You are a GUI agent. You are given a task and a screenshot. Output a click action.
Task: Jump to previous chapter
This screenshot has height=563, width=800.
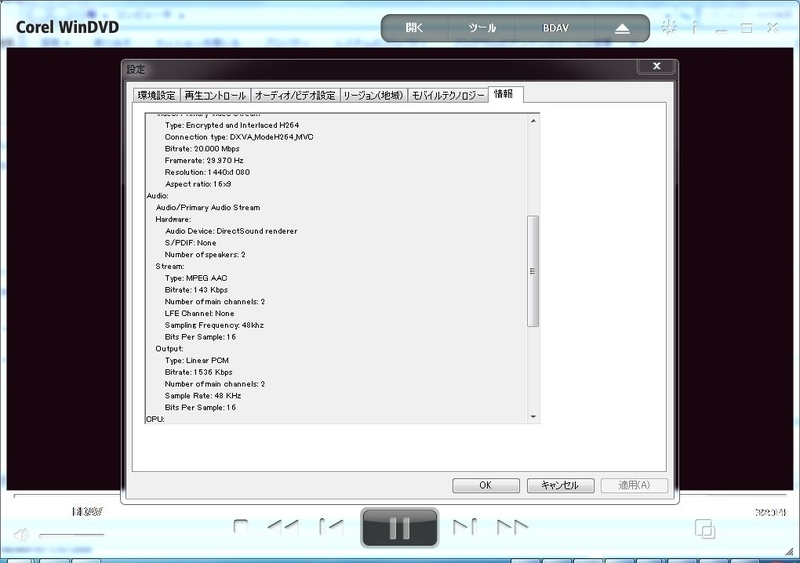pos(331,526)
